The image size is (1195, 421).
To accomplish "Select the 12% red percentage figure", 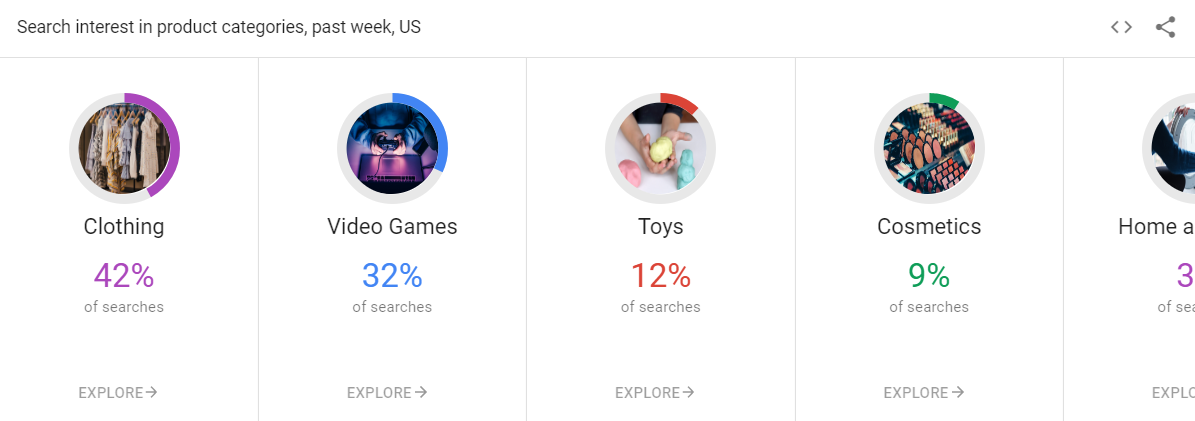I will [x=661, y=275].
